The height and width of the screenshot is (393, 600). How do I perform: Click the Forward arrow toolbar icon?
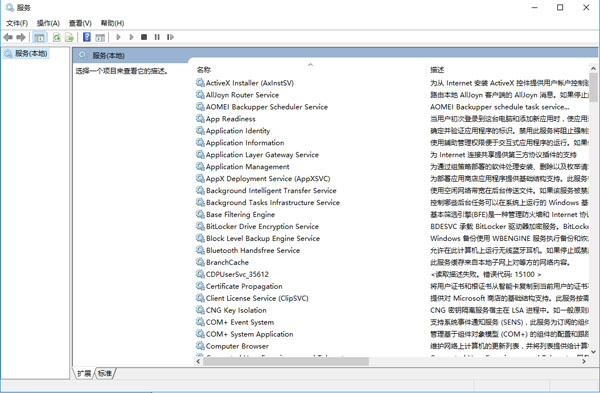tap(21, 37)
